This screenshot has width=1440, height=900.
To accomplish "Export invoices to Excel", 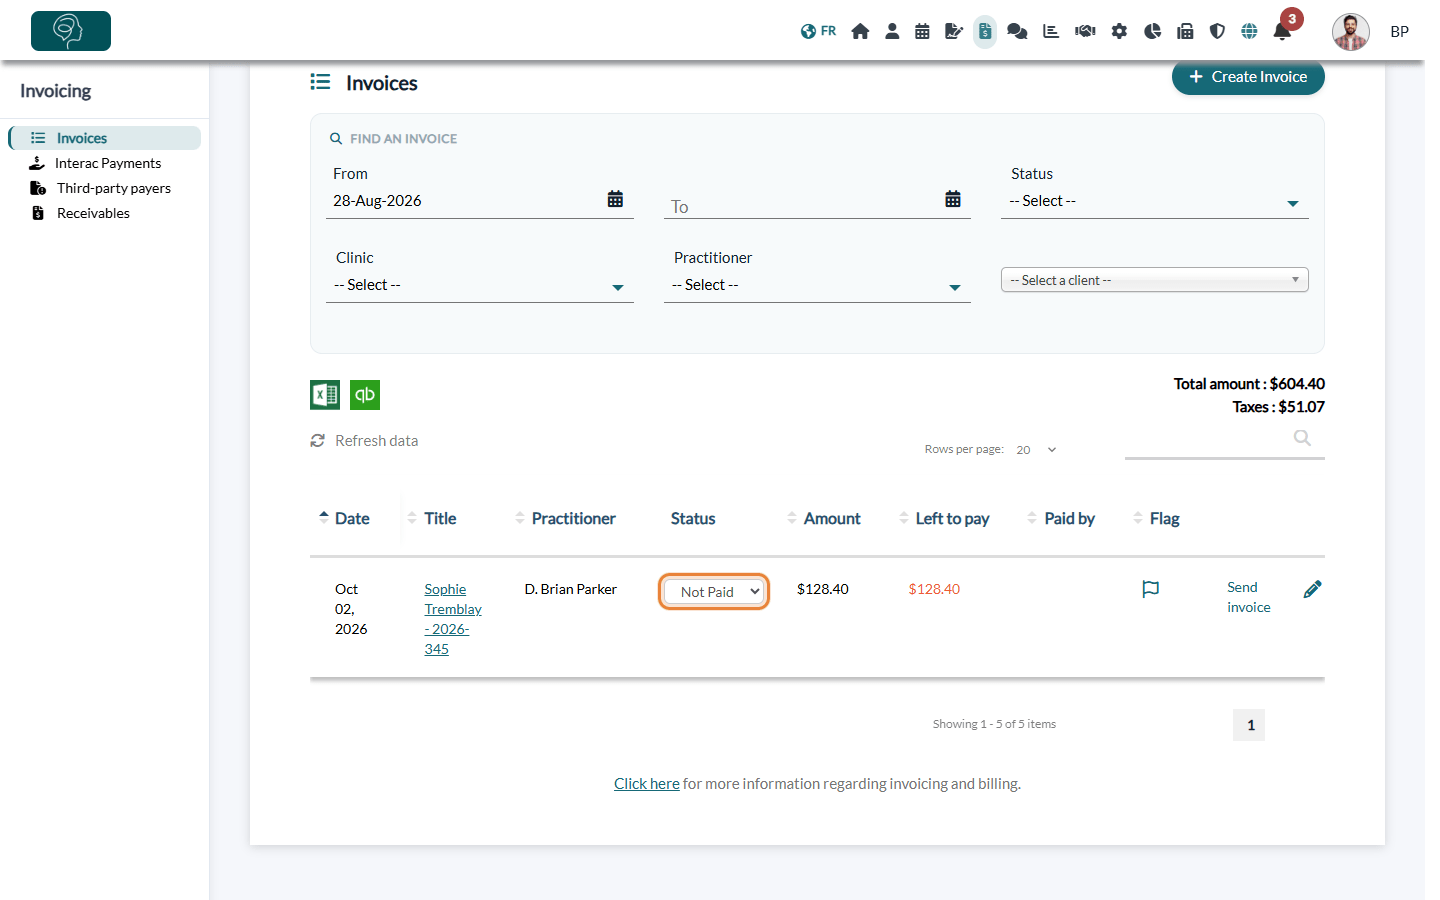I will (325, 395).
